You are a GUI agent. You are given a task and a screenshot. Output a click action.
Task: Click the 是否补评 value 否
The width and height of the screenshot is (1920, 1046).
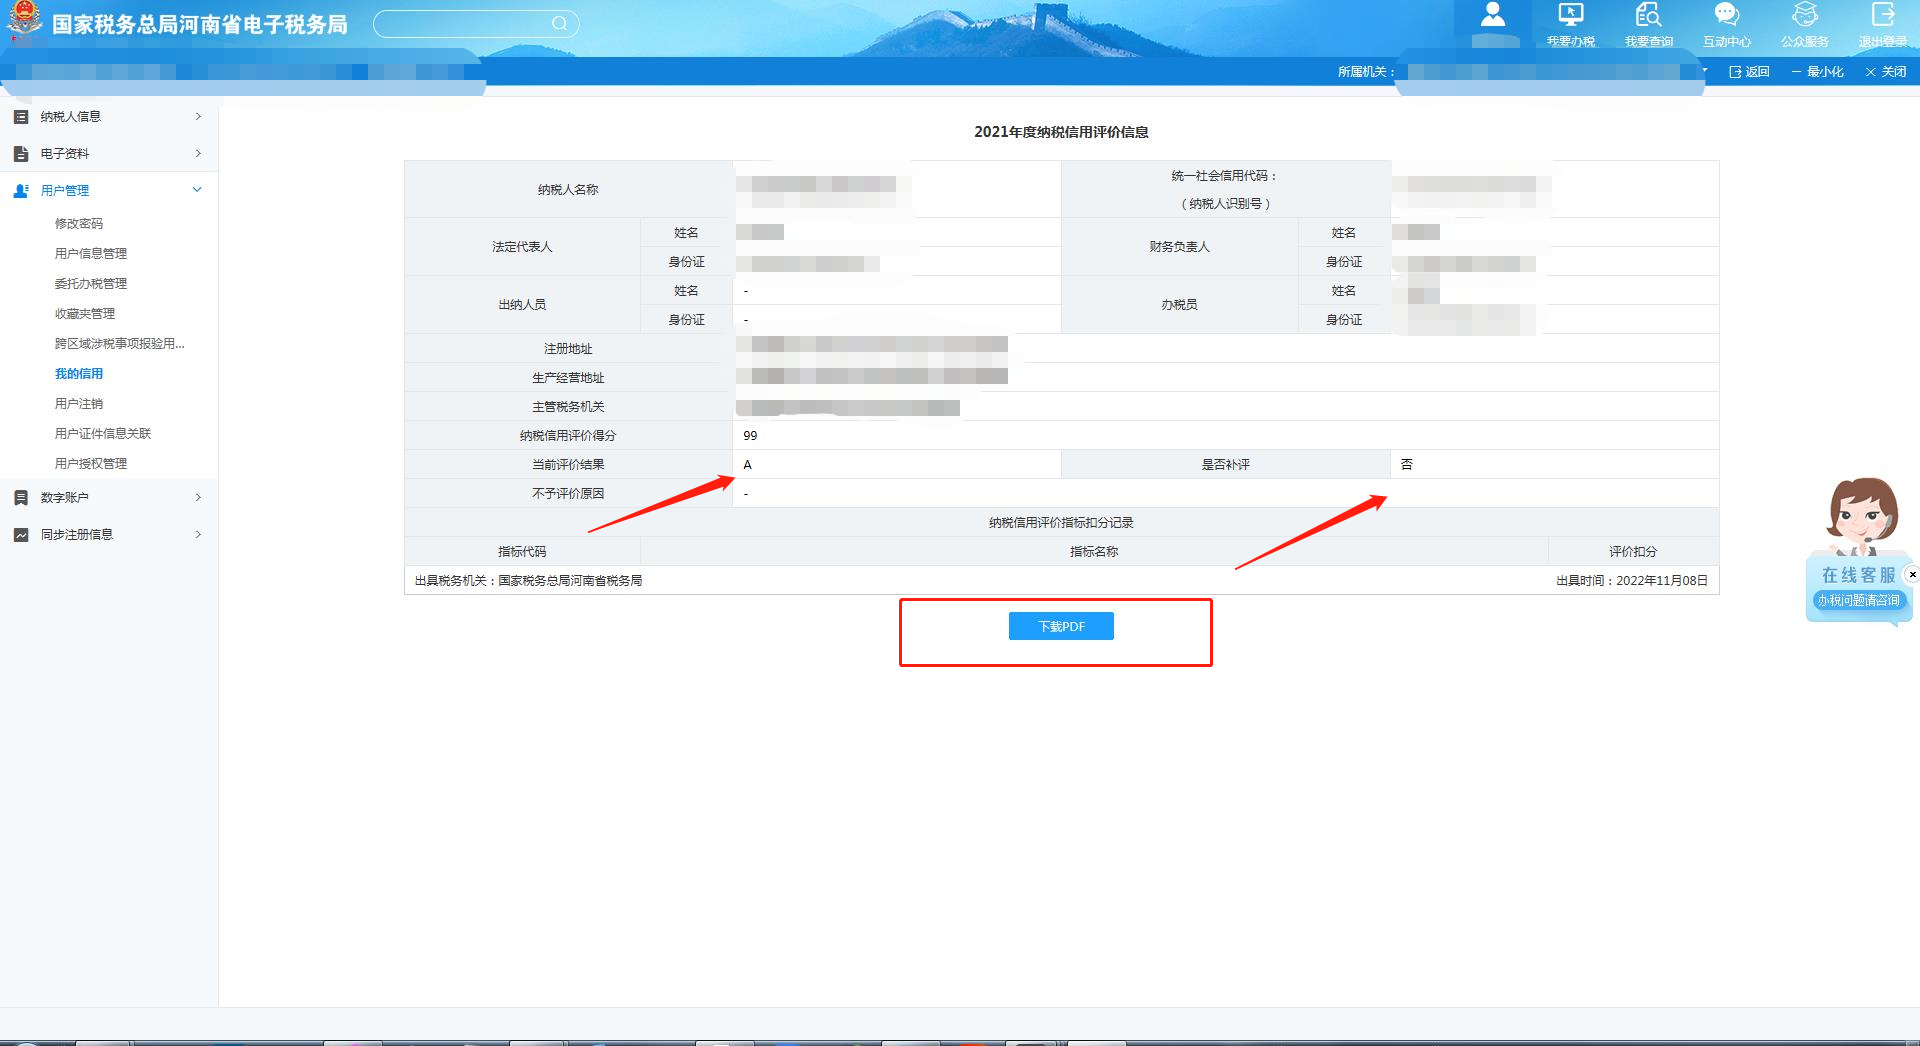pos(1407,464)
